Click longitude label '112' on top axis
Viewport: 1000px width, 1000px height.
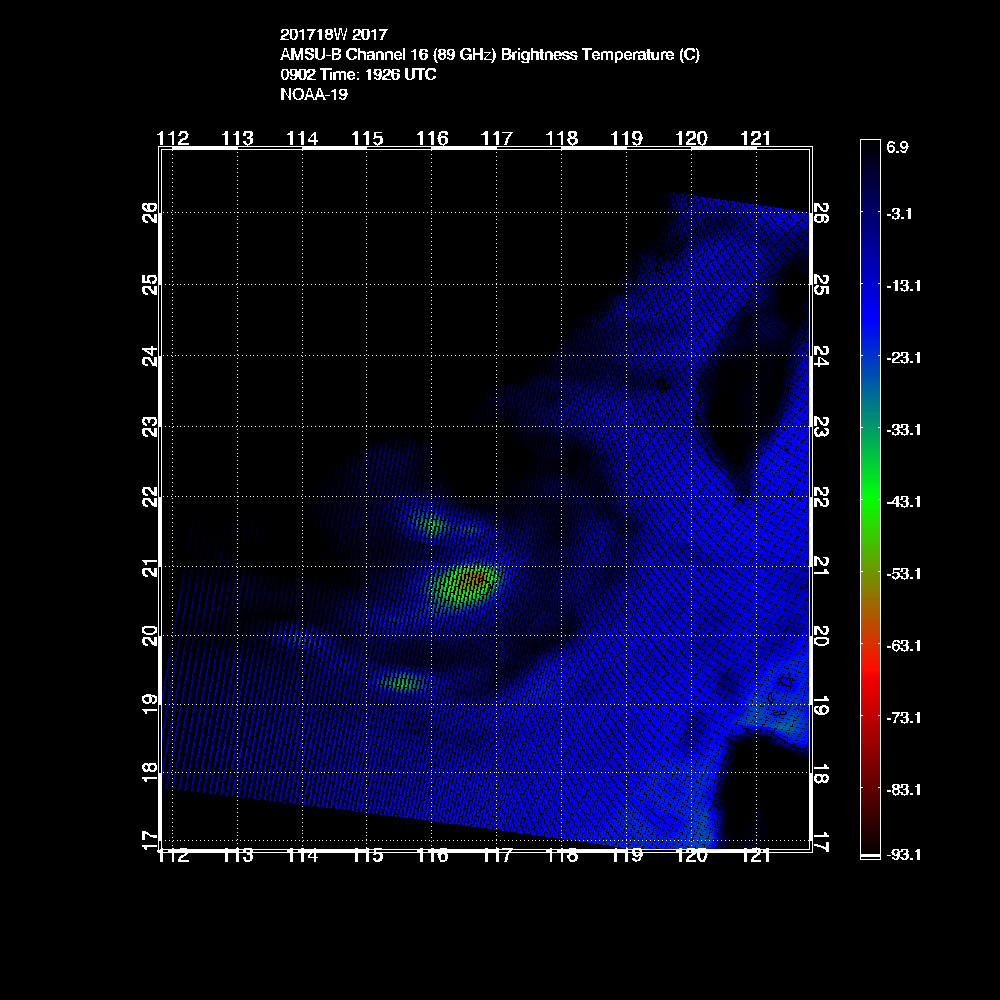(x=173, y=138)
